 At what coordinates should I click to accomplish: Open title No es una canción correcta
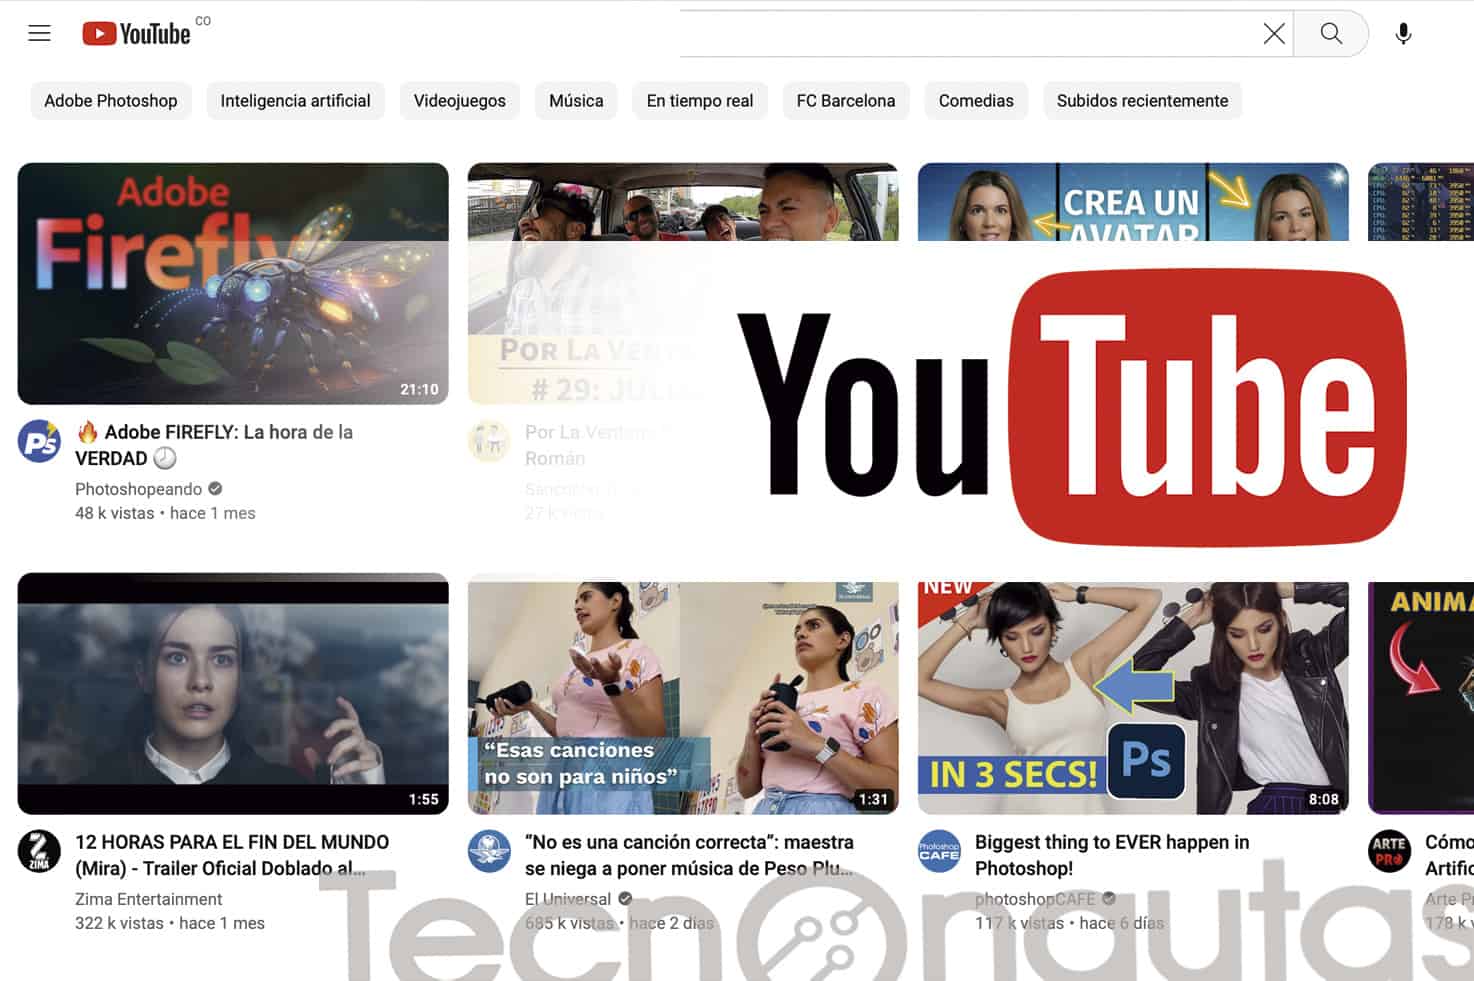[x=689, y=855]
